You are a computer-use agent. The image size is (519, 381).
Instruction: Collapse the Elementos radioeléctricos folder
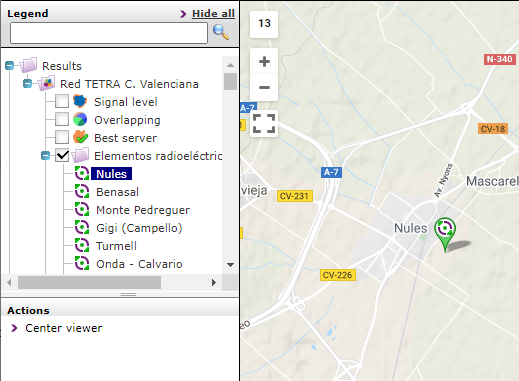pyautogui.click(x=46, y=155)
